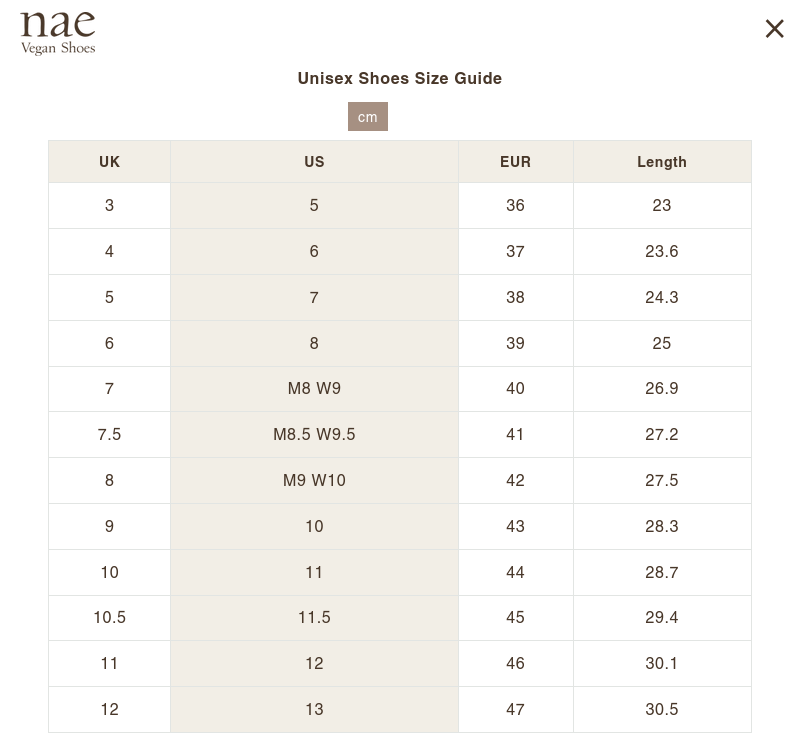Click the M8.5 W9.5 US size cell
Screen dimensions: 800x752
pyautogui.click(x=314, y=434)
